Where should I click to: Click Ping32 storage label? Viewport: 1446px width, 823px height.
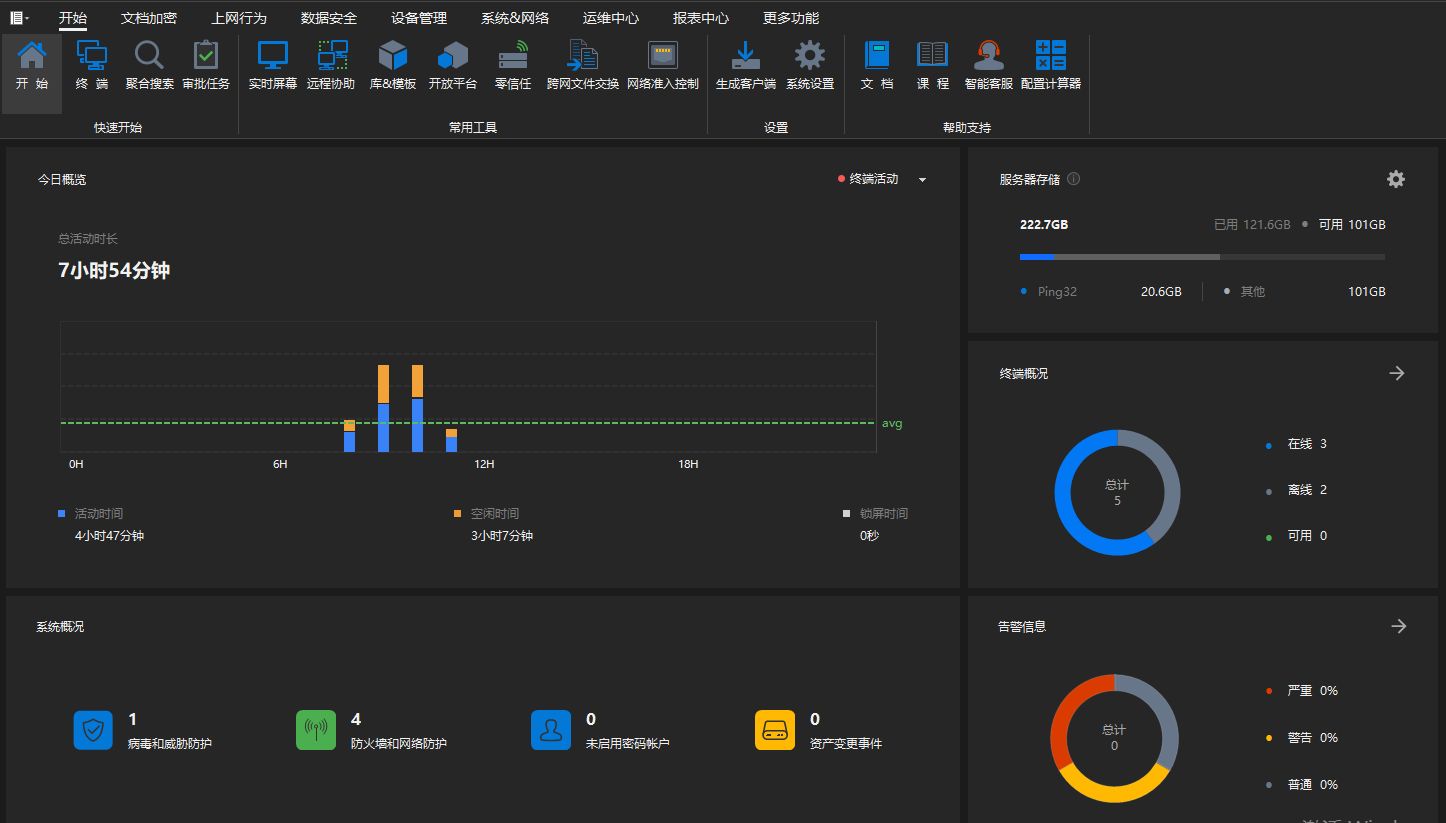pos(1057,292)
